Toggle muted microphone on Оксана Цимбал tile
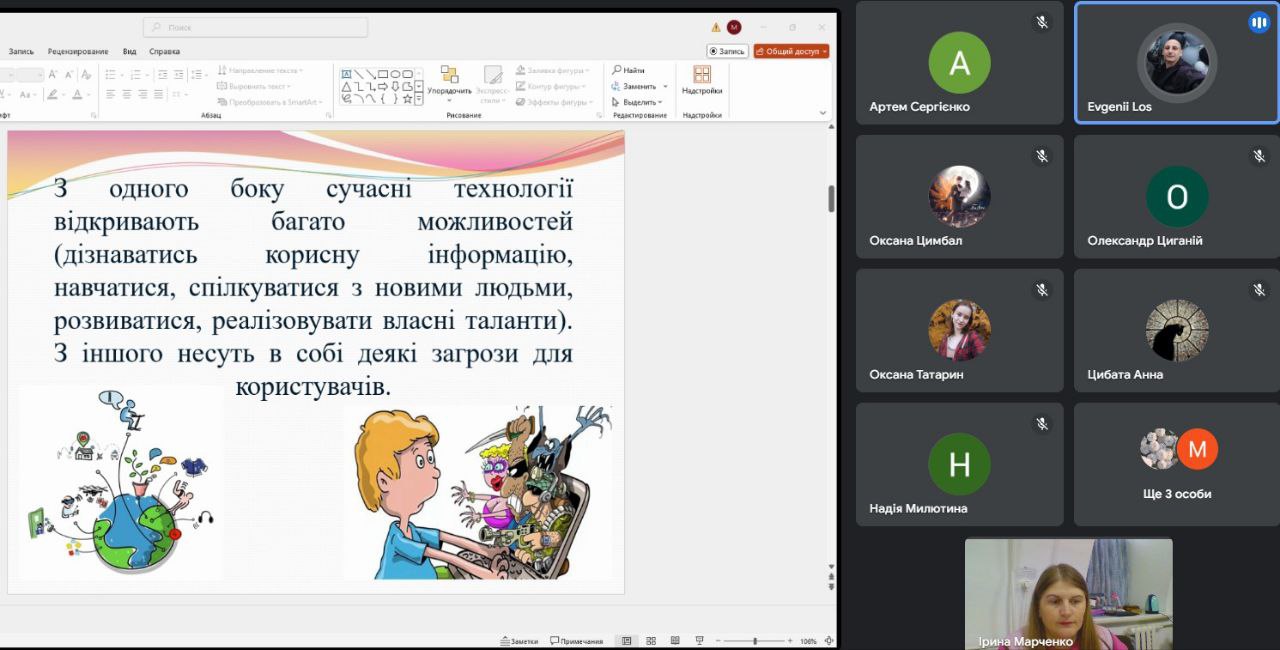Viewport: 1280px width, 650px height. tap(1042, 156)
